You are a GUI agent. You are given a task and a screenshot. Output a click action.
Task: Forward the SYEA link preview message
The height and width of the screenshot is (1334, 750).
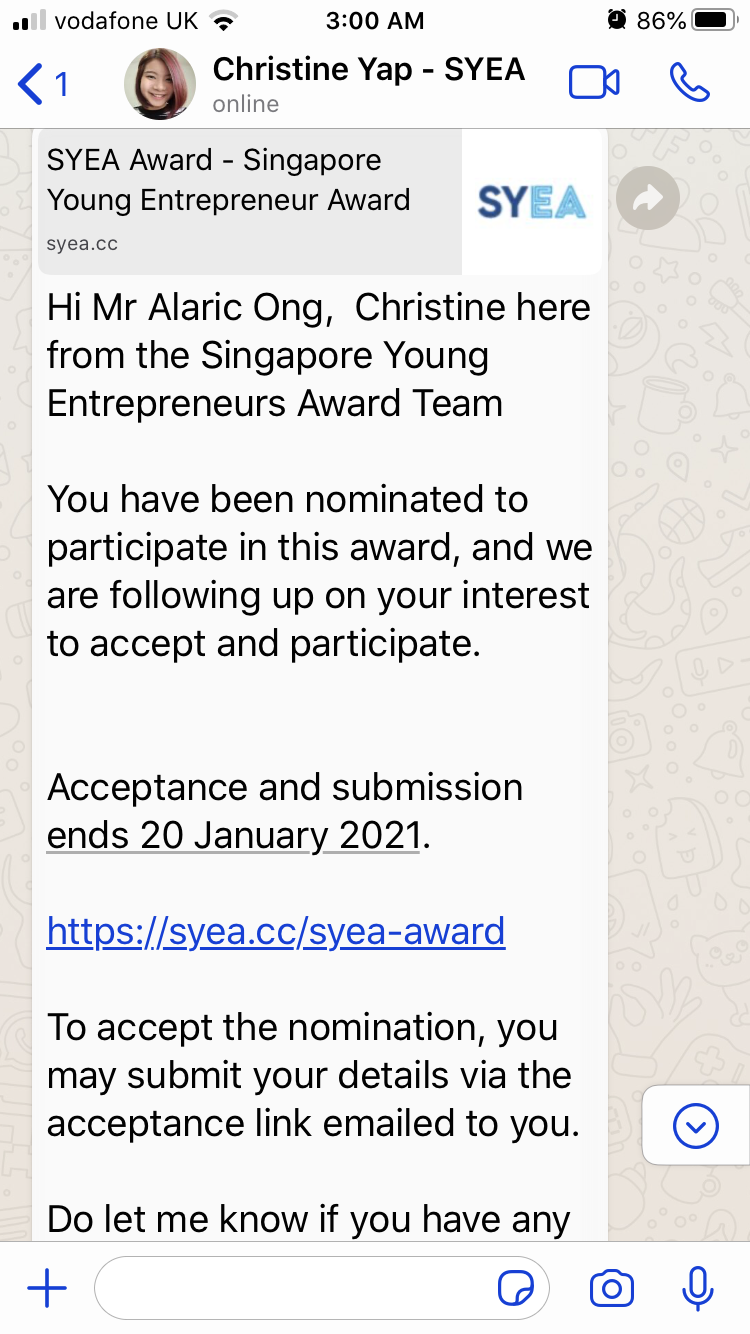pyautogui.click(x=647, y=200)
